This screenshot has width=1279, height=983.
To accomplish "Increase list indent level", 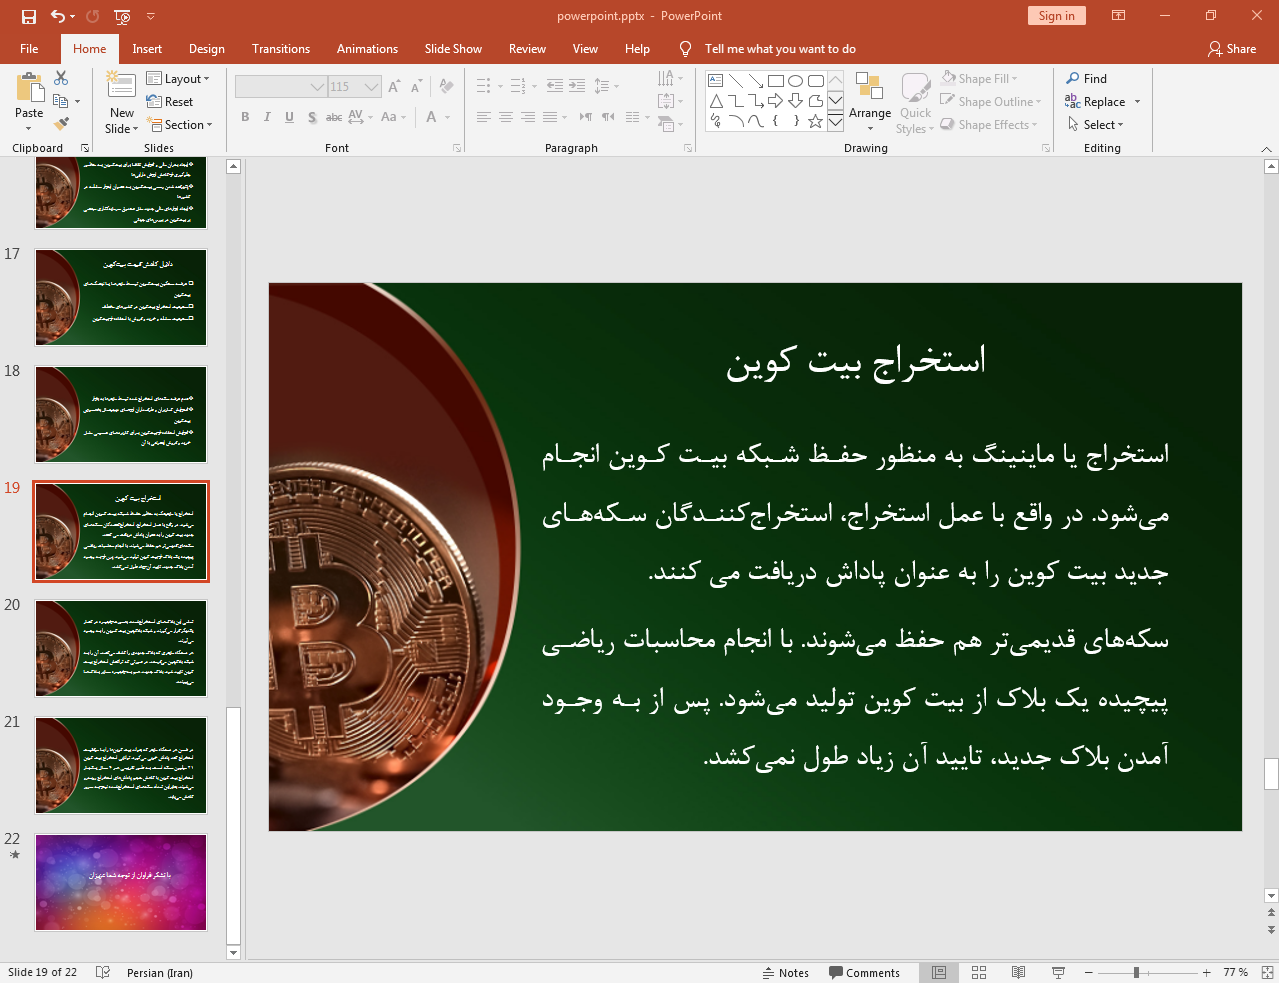I will click(577, 86).
